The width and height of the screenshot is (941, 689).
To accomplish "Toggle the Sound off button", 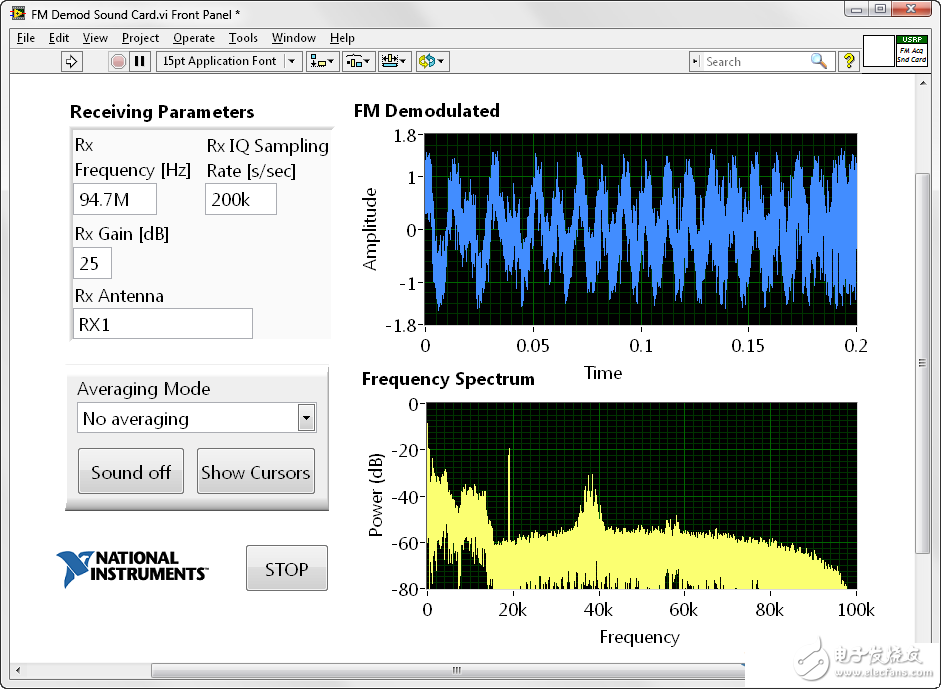I will click(x=131, y=472).
